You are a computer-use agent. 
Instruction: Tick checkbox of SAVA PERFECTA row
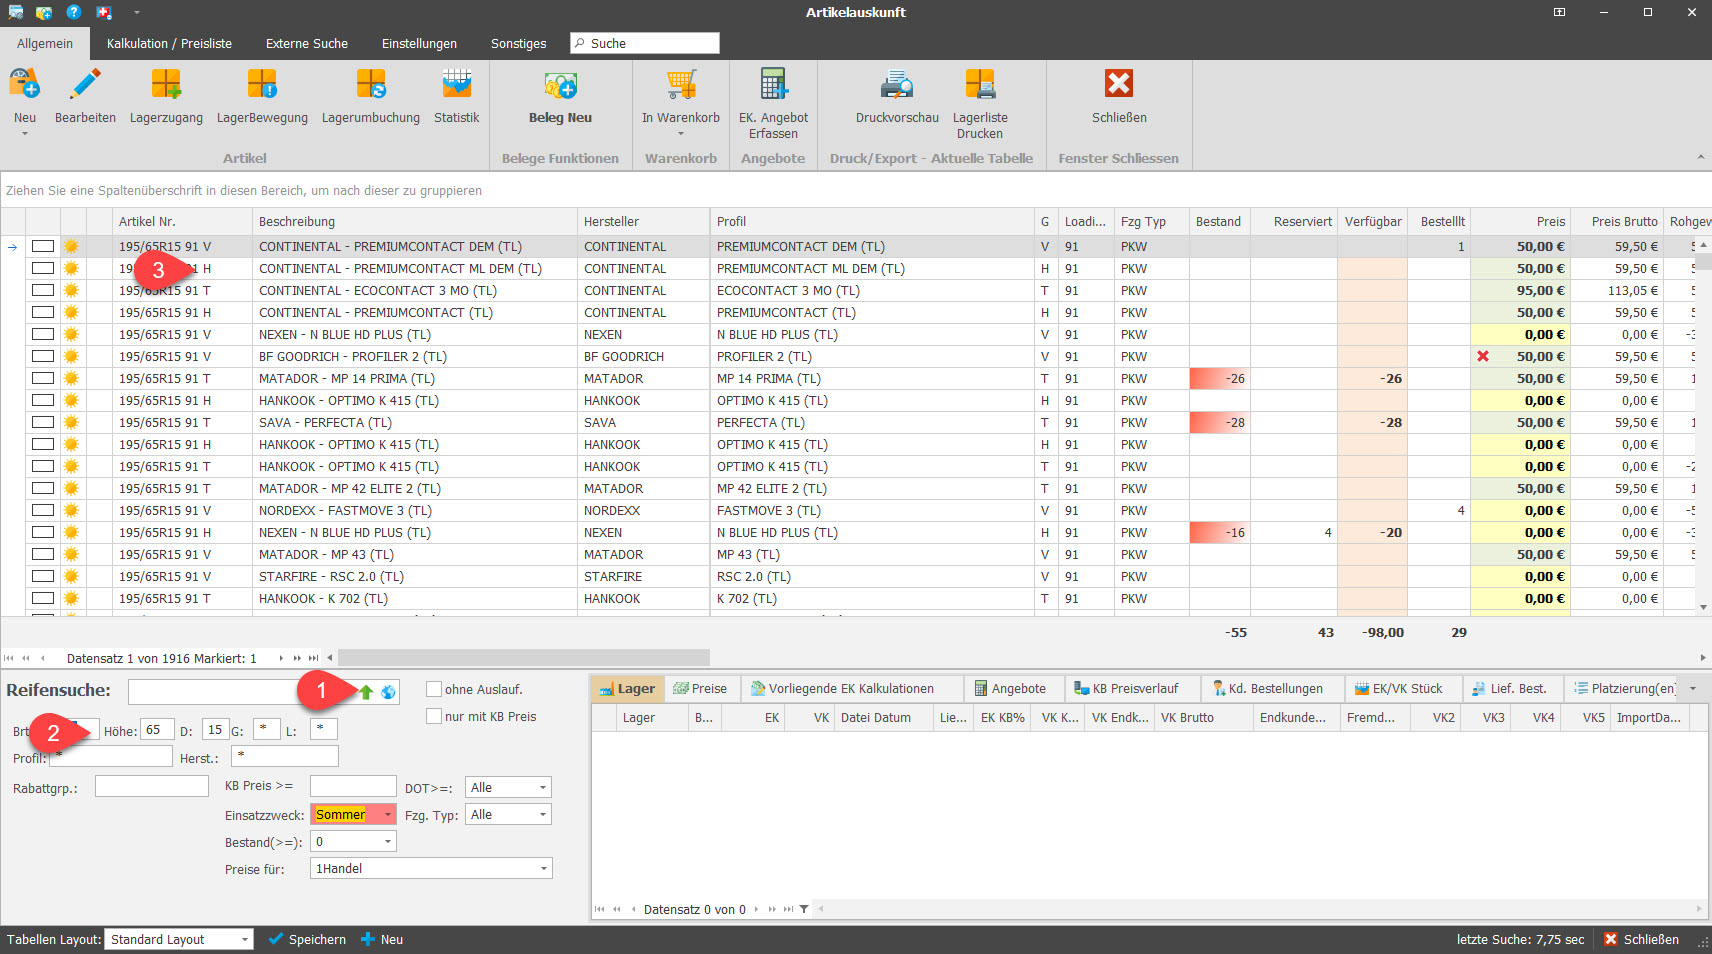pos(42,422)
